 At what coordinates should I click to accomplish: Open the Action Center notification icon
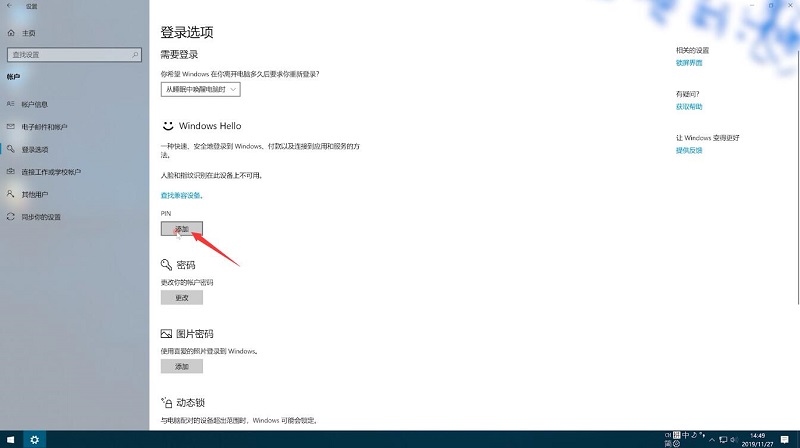(x=785, y=439)
